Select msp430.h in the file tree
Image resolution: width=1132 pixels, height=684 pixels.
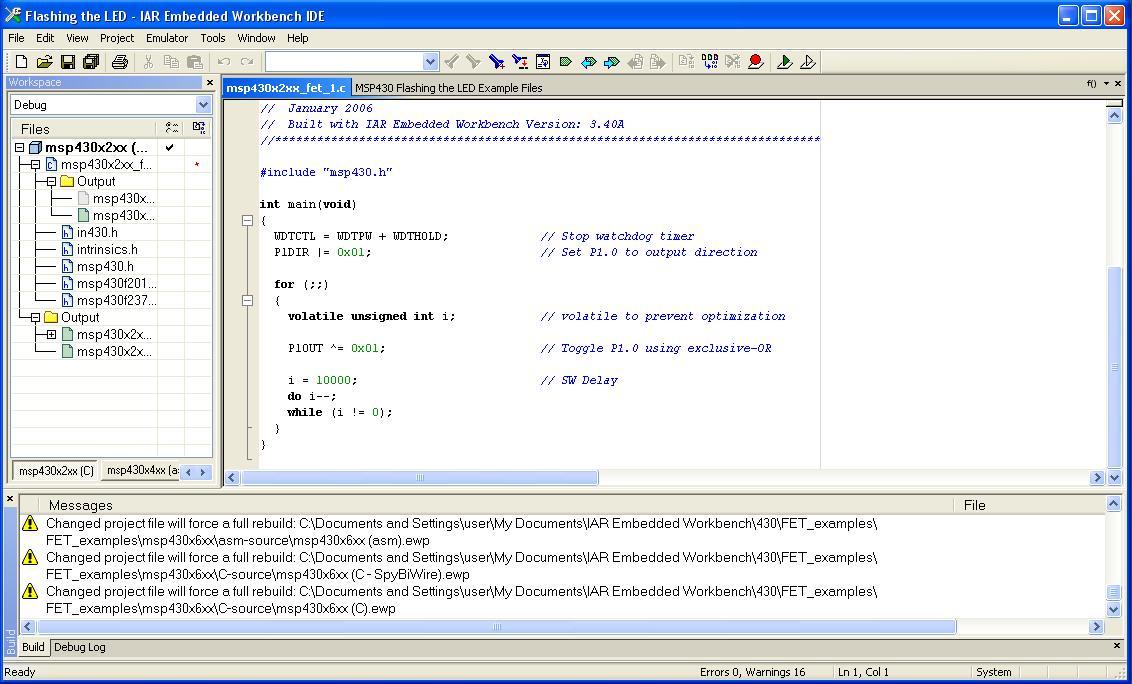105,267
